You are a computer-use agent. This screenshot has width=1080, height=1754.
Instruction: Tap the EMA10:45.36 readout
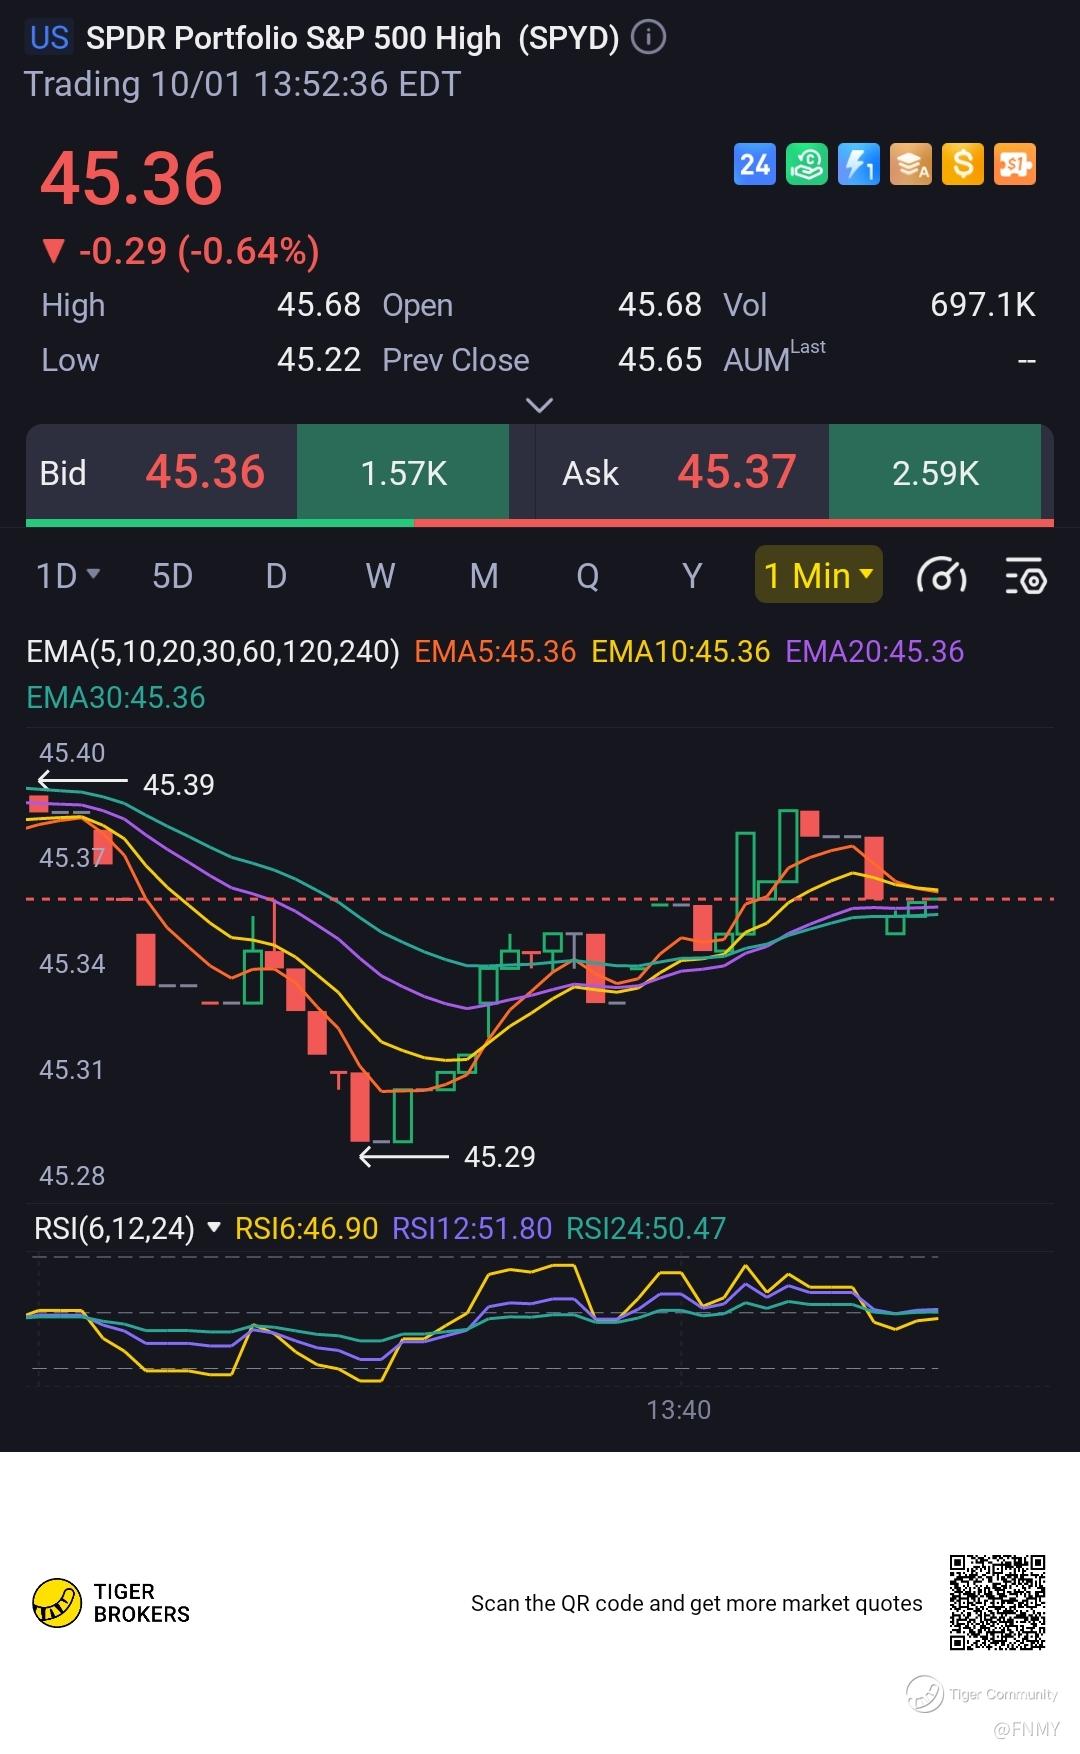coord(681,652)
